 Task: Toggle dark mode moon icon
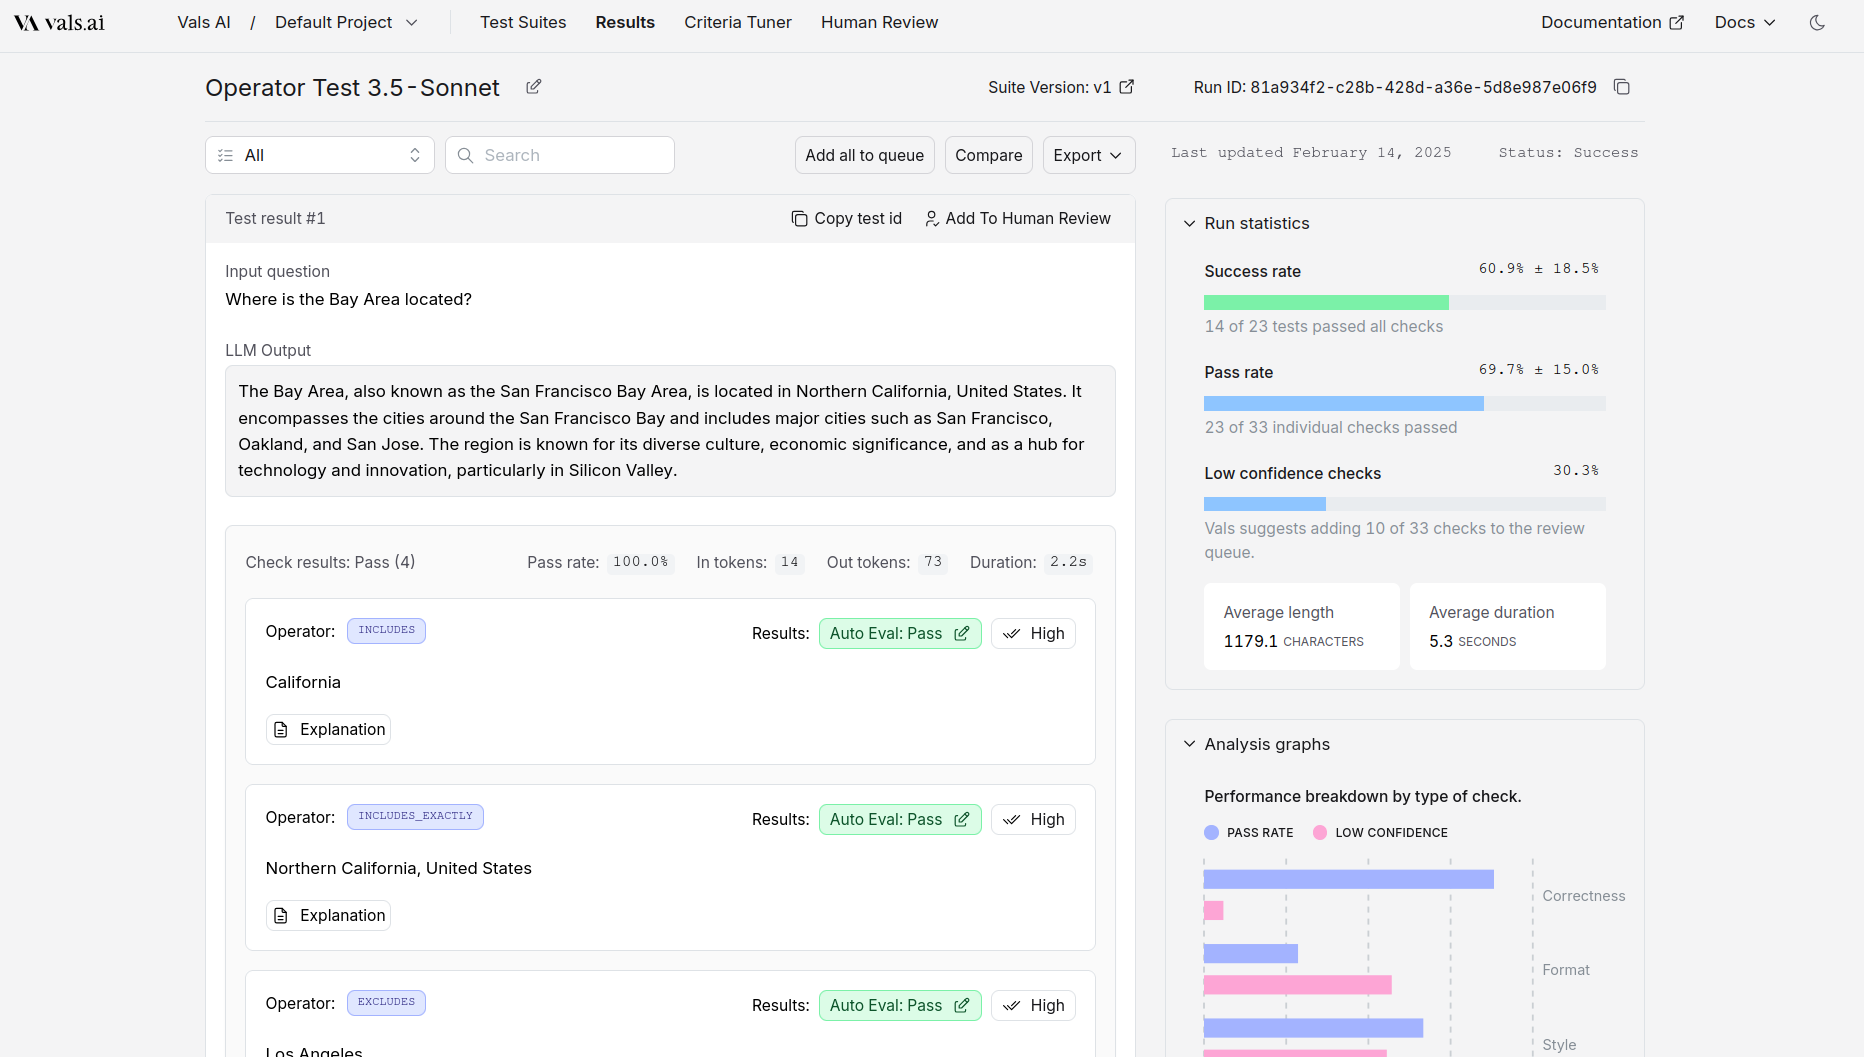[x=1818, y=22]
